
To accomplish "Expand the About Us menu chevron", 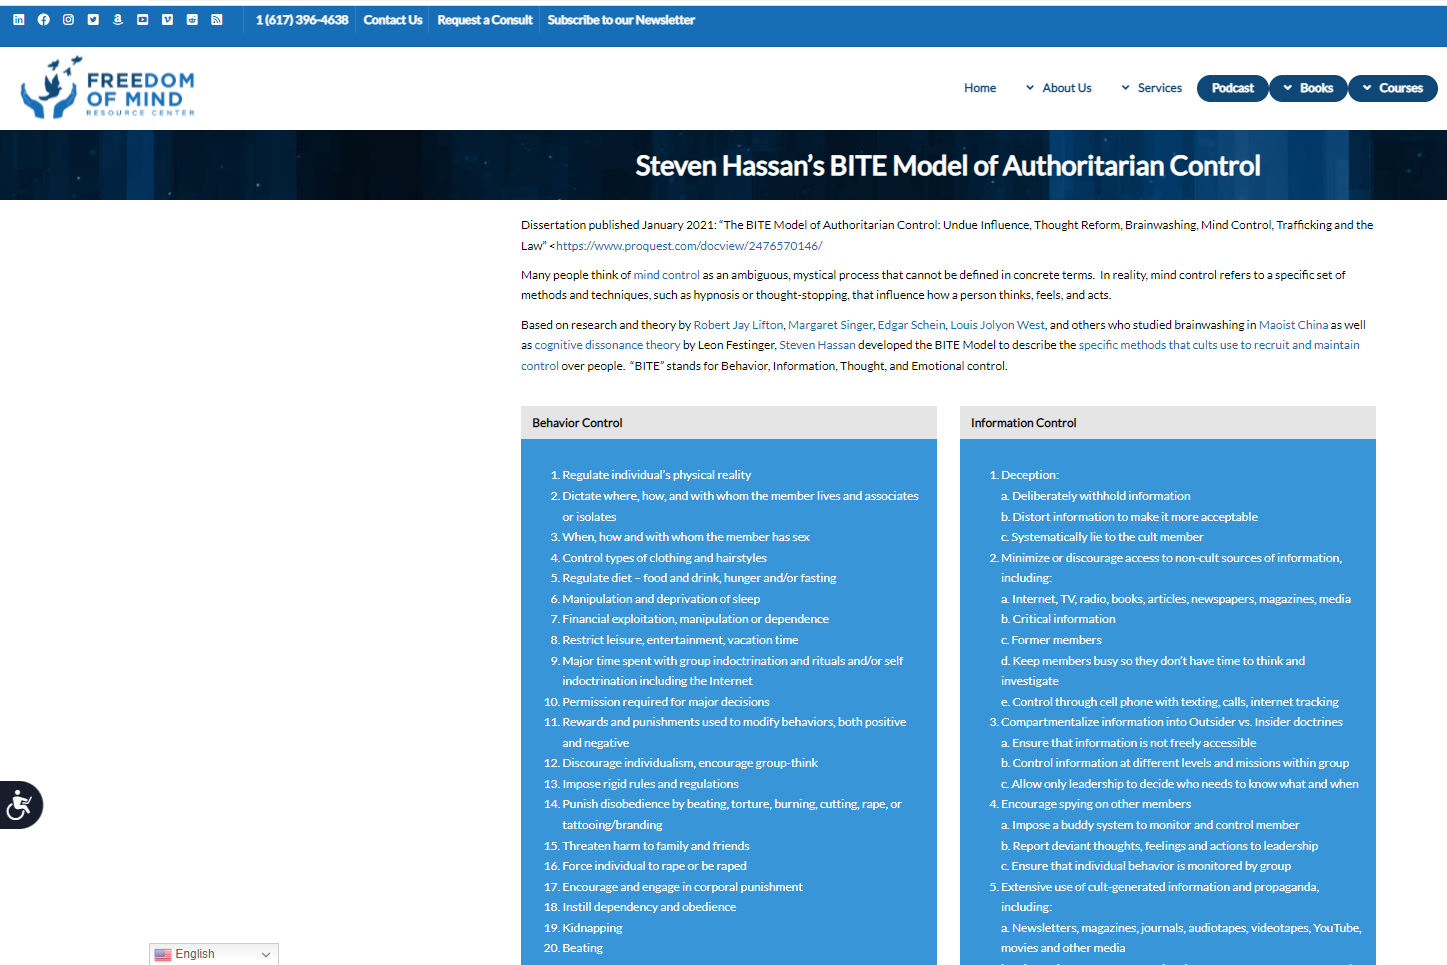I will click(1030, 88).
